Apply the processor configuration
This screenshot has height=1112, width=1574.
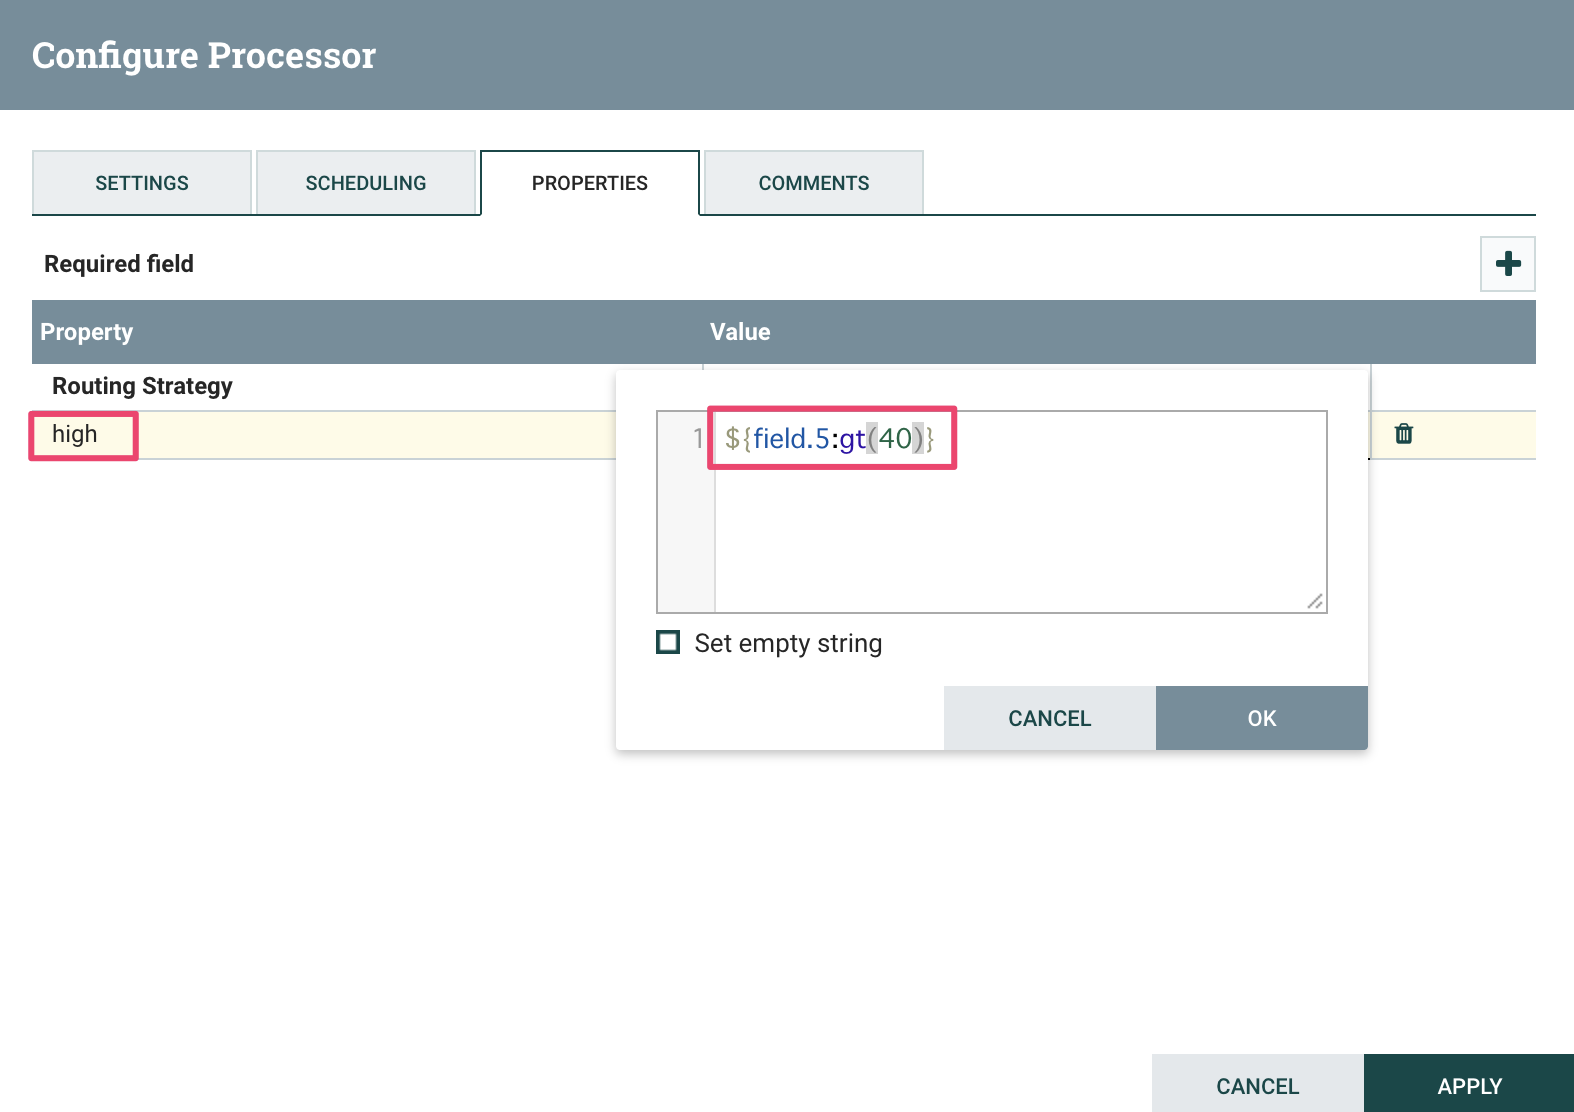click(x=1469, y=1085)
